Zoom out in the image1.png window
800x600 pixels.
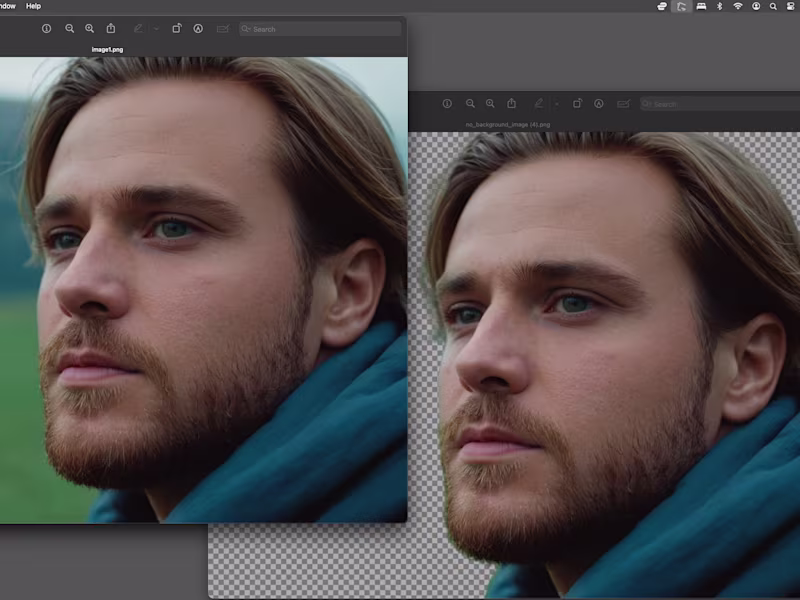[x=69, y=29]
